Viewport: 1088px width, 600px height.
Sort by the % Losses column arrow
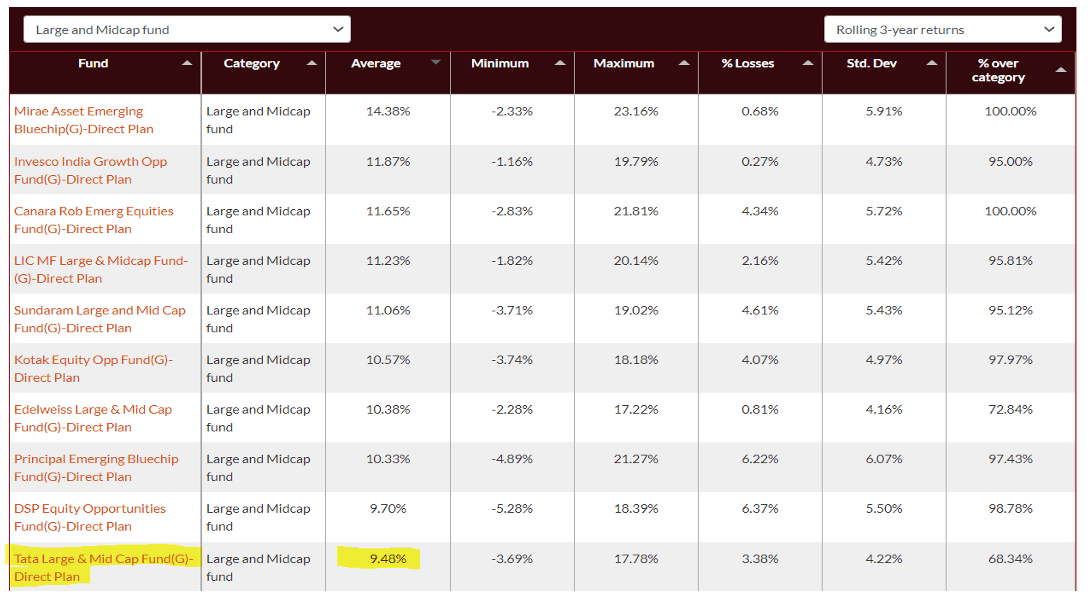click(808, 63)
